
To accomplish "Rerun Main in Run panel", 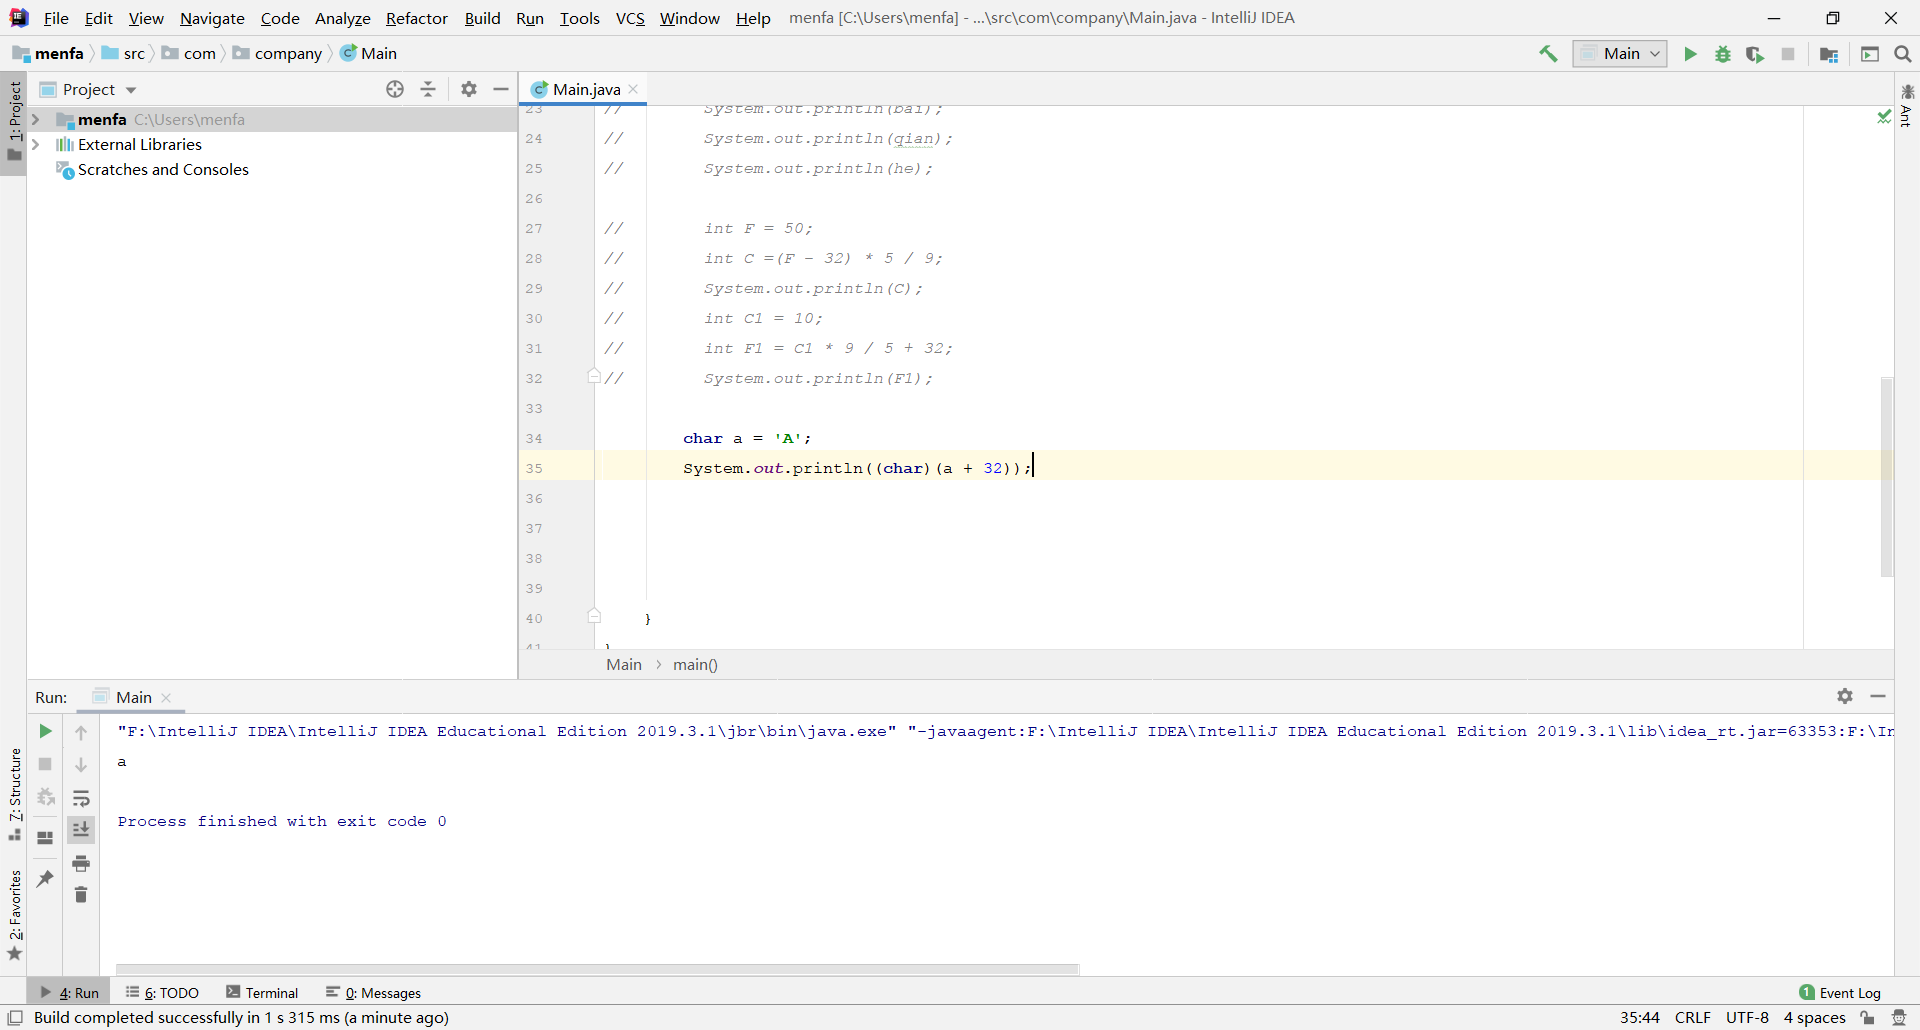I will pyautogui.click(x=45, y=732).
